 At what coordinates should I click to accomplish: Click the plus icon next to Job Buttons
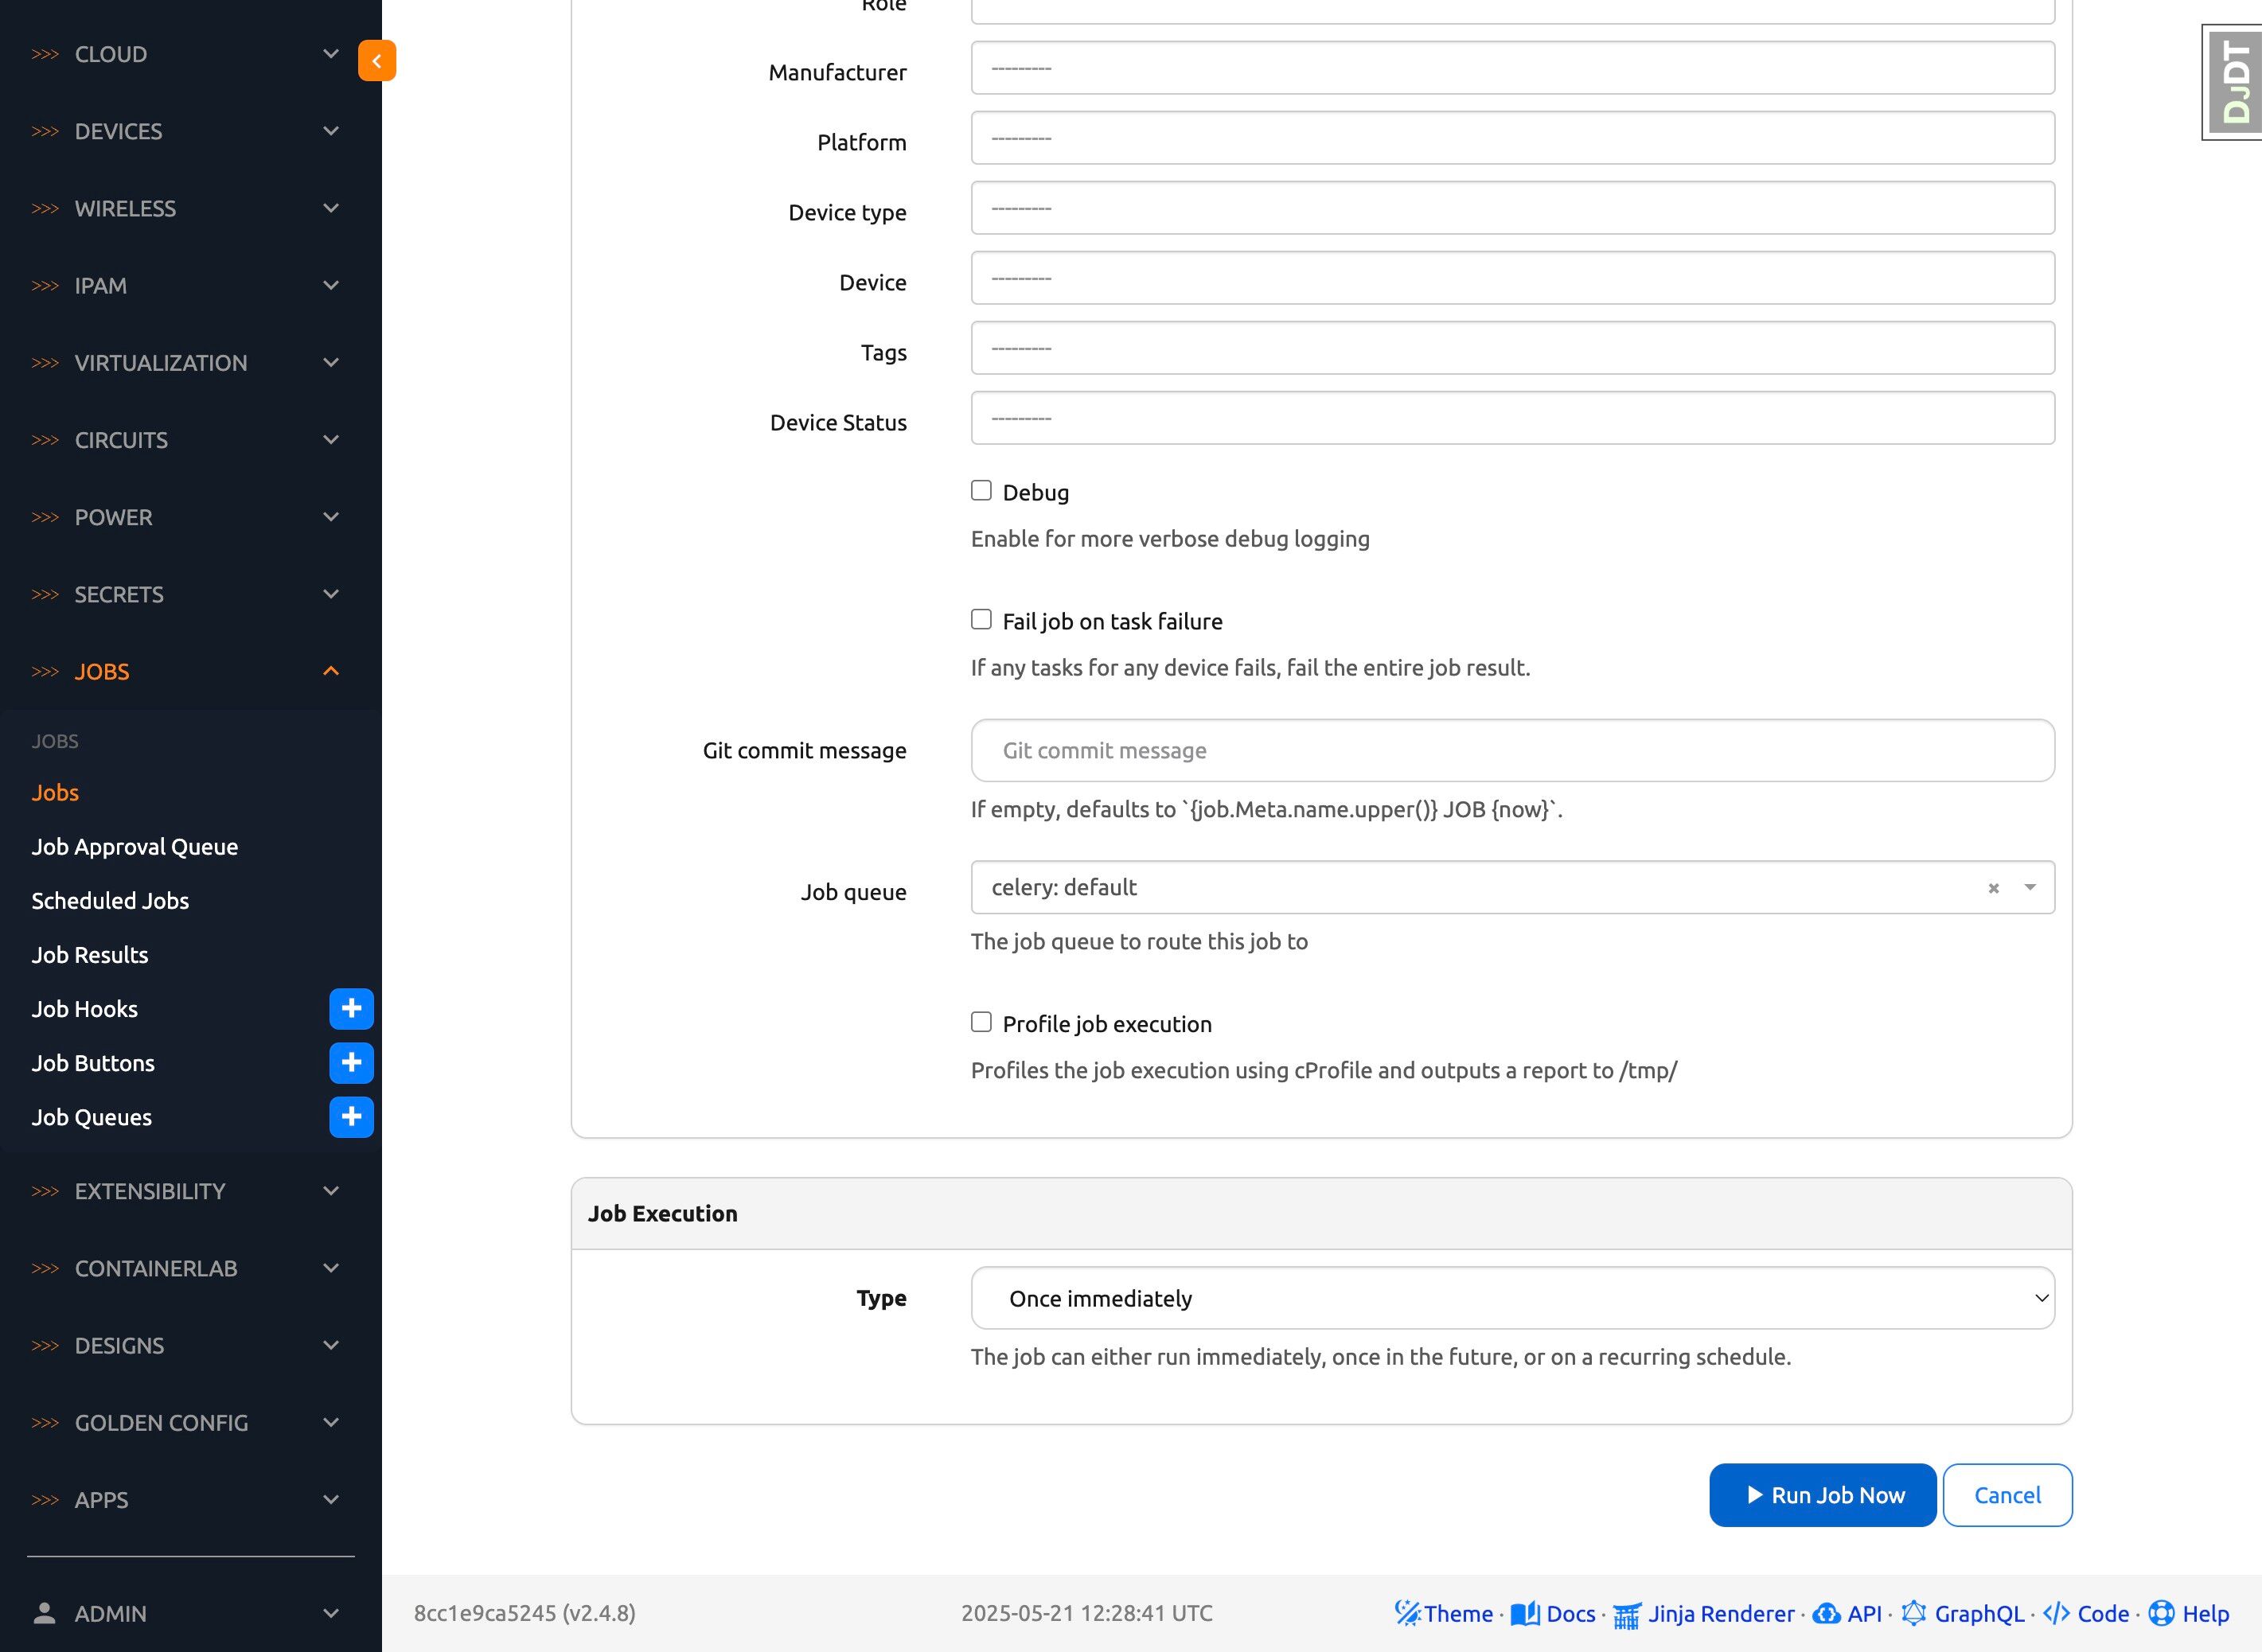pyautogui.click(x=351, y=1062)
